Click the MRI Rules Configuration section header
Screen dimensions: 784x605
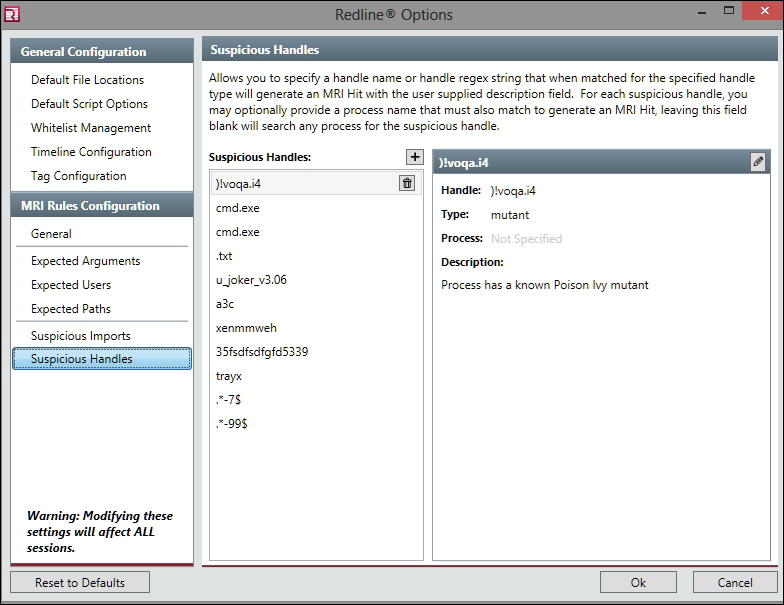(x=102, y=206)
